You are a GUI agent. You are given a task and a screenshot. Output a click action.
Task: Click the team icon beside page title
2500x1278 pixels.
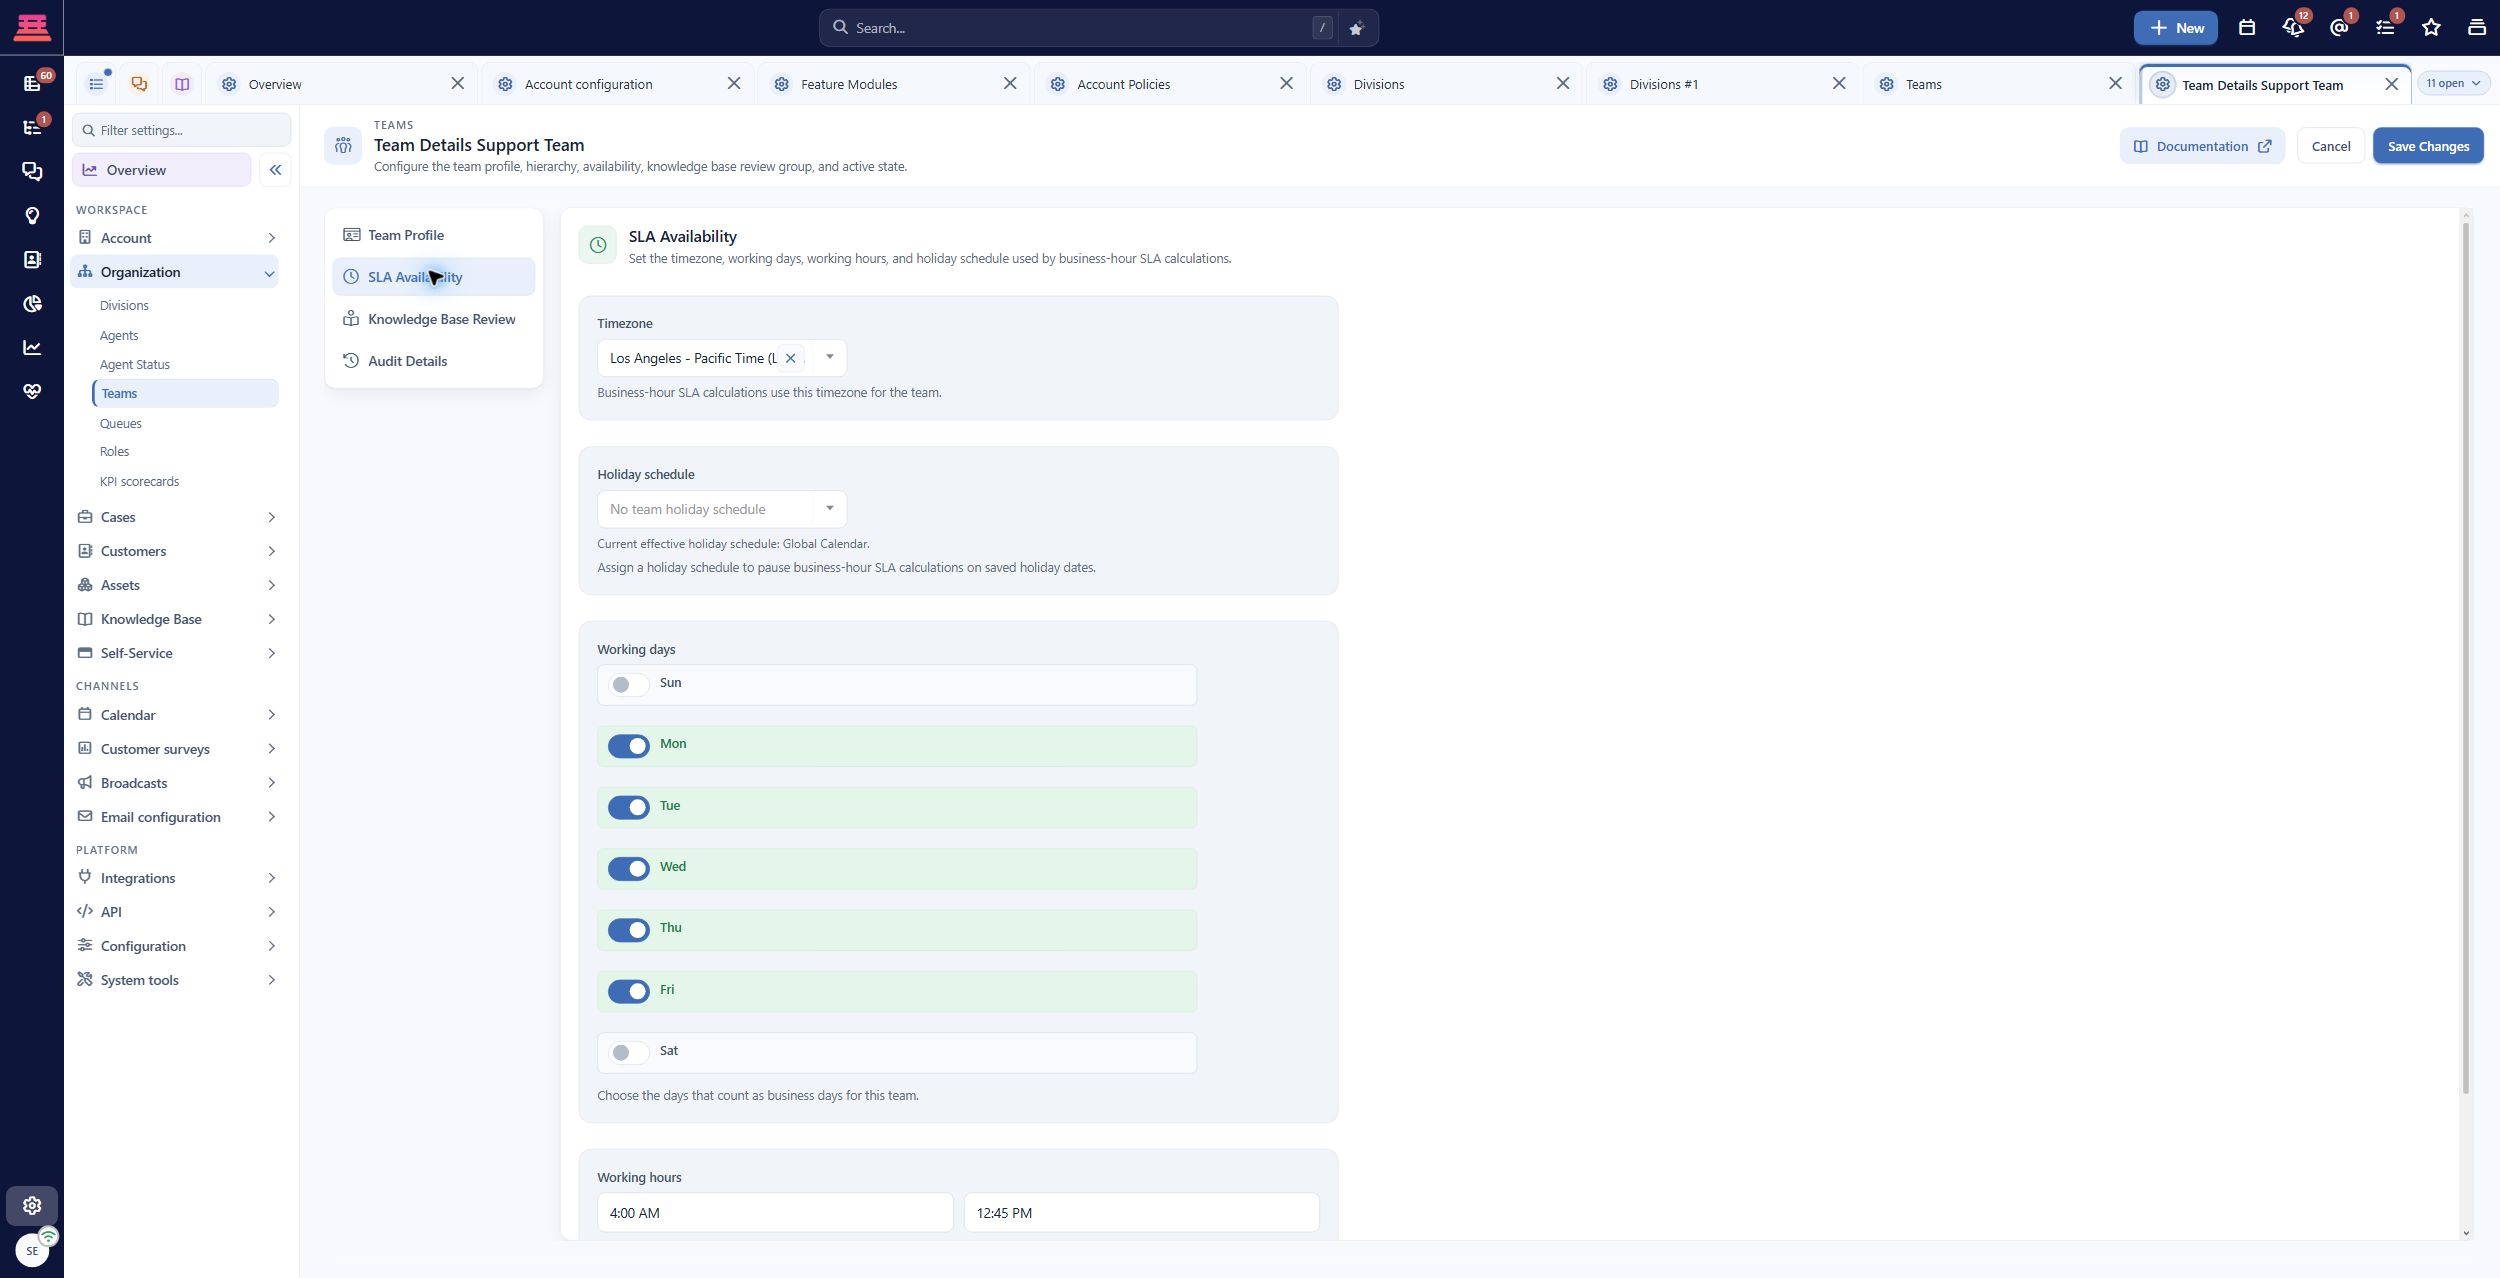[343, 146]
